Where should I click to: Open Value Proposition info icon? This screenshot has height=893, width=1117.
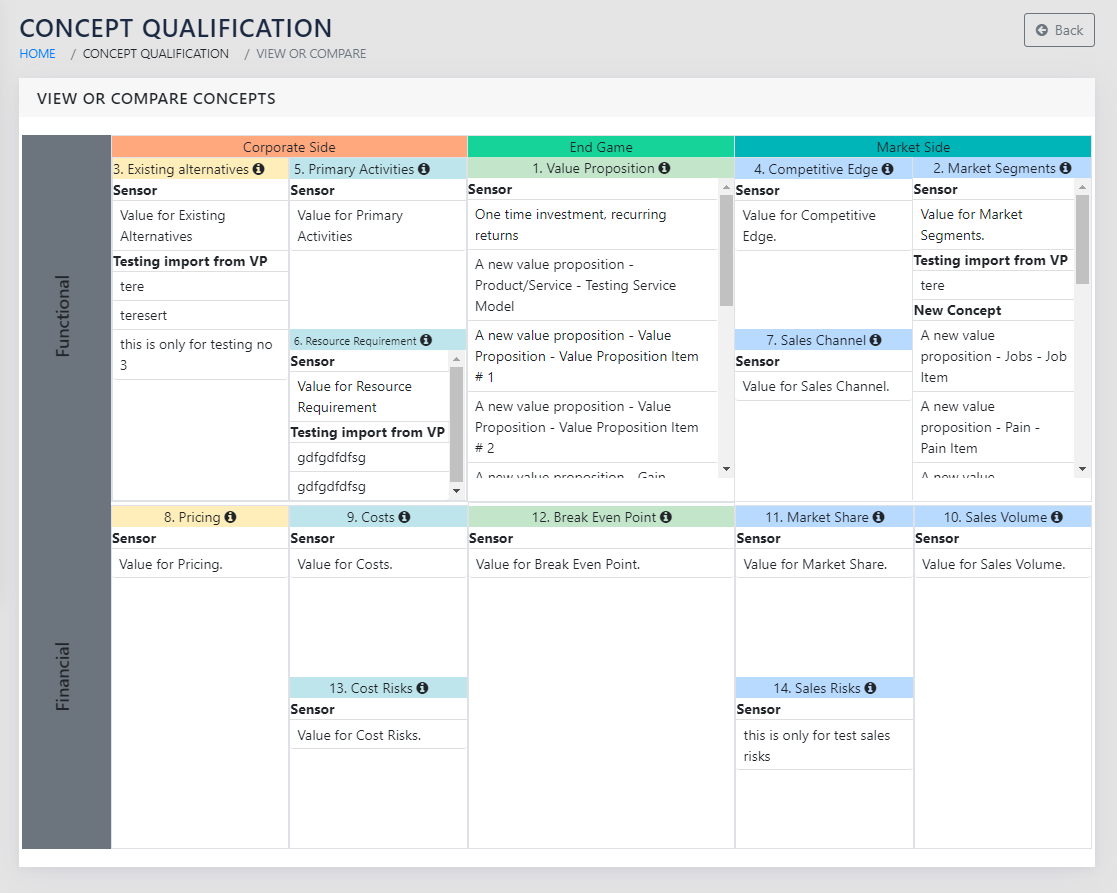pyautogui.click(x=665, y=169)
